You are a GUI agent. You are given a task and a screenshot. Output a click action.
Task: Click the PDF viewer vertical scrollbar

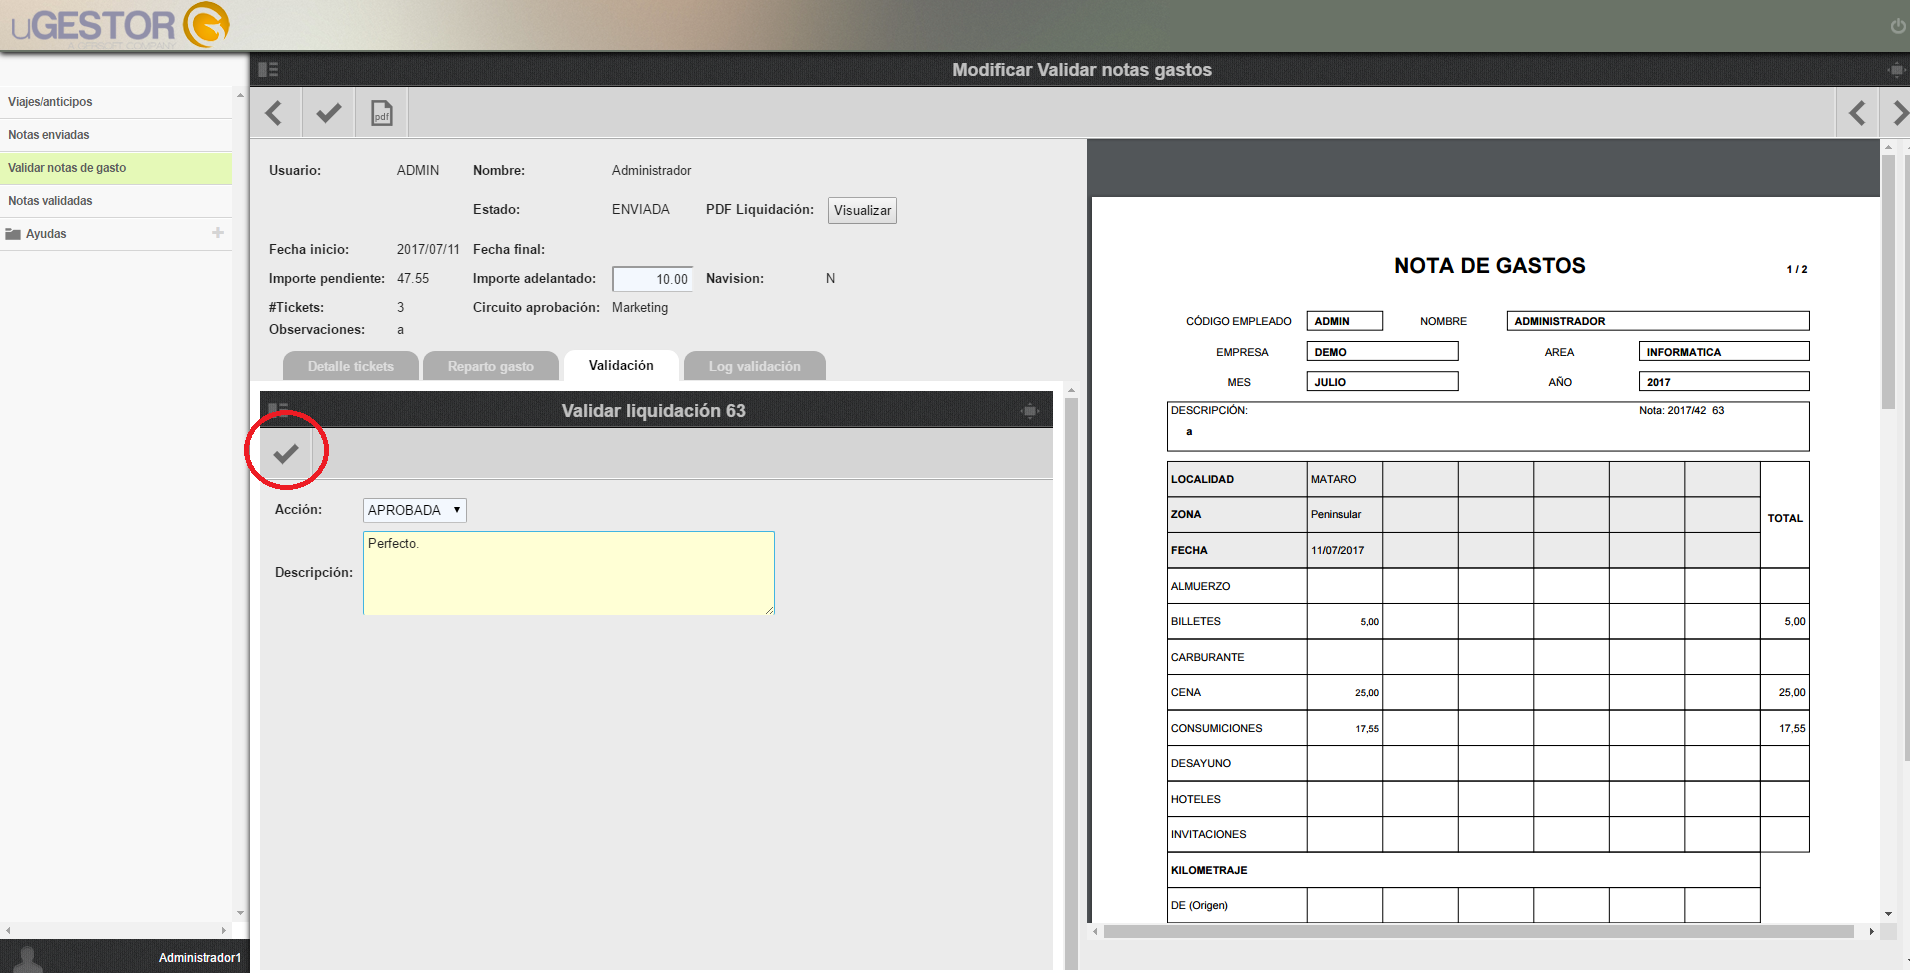click(x=1888, y=280)
